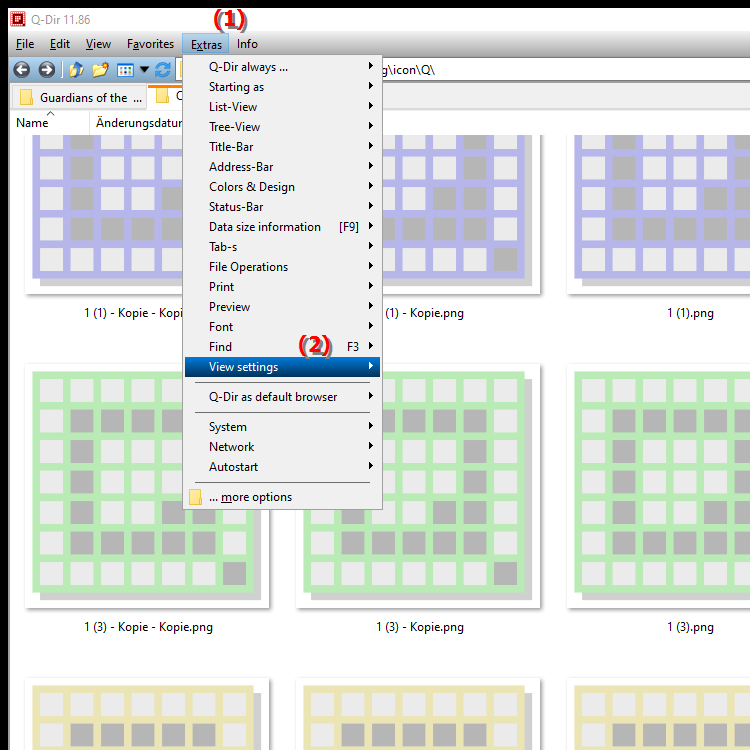This screenshot has height=750, width=750.
Task: Create new folder with the sparkle folder icon
Action: [x=100, y=70]
